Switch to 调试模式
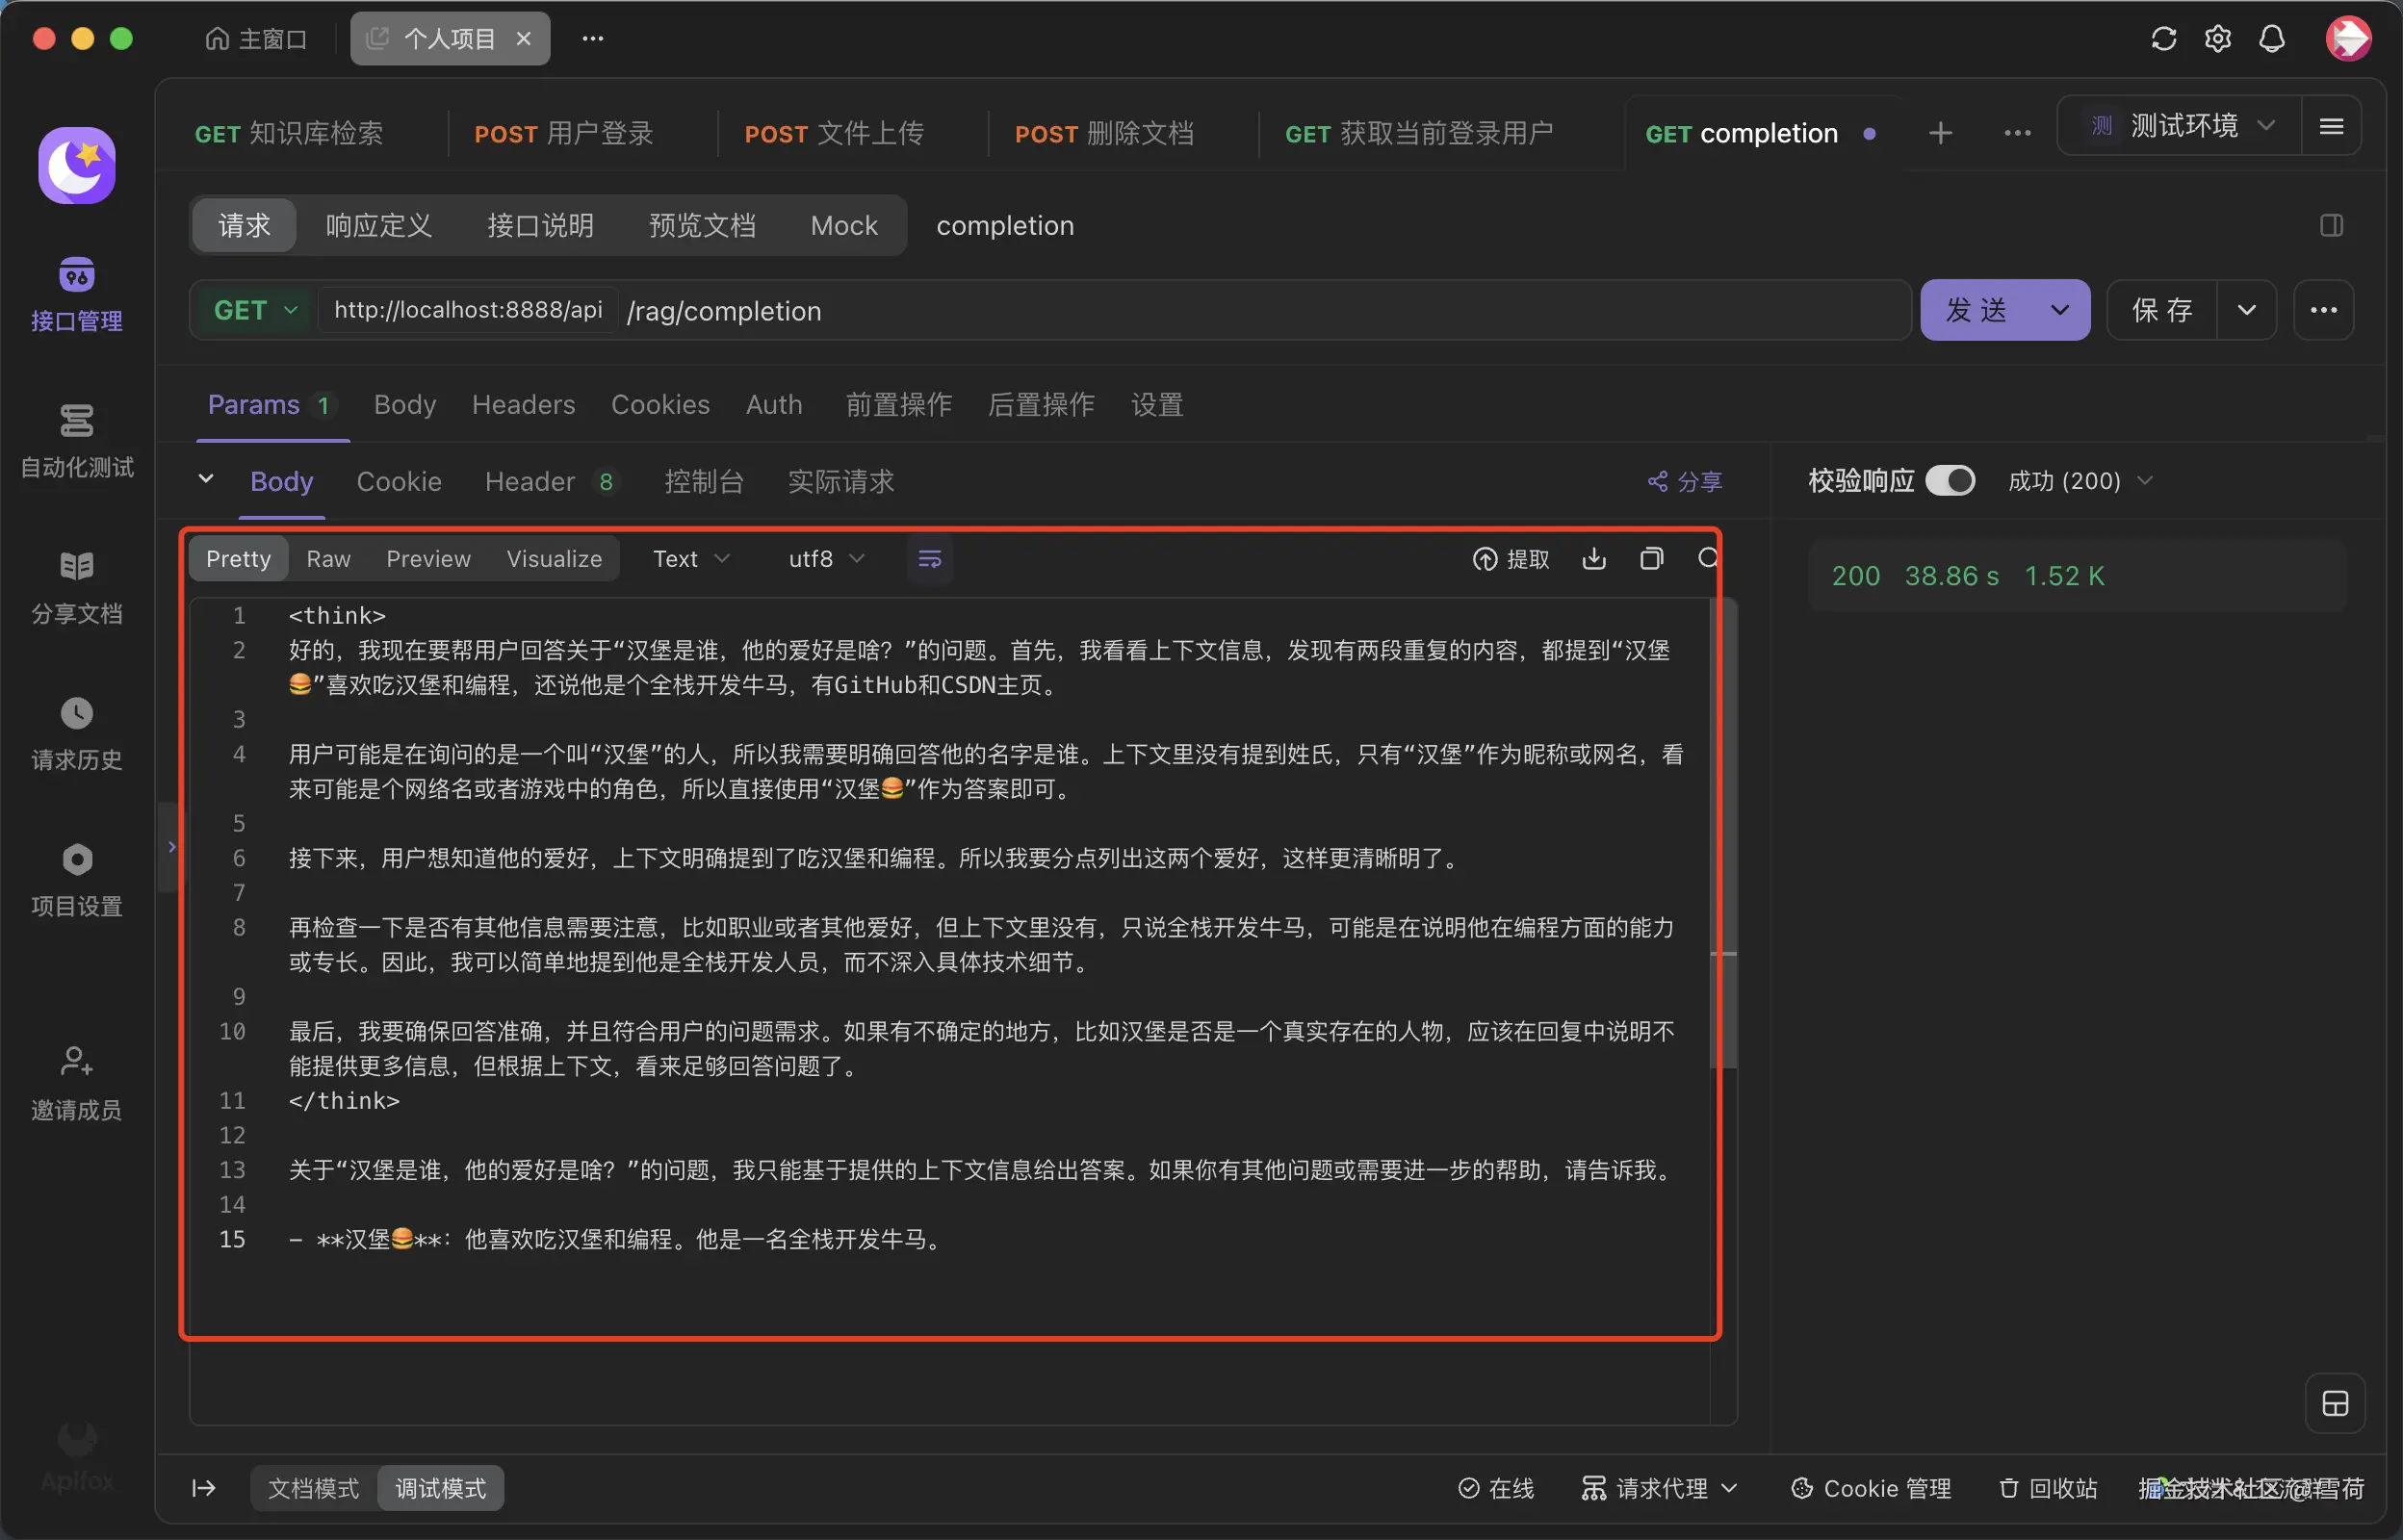This screenshot has height=1540, width=2403. pos(440,1487)
